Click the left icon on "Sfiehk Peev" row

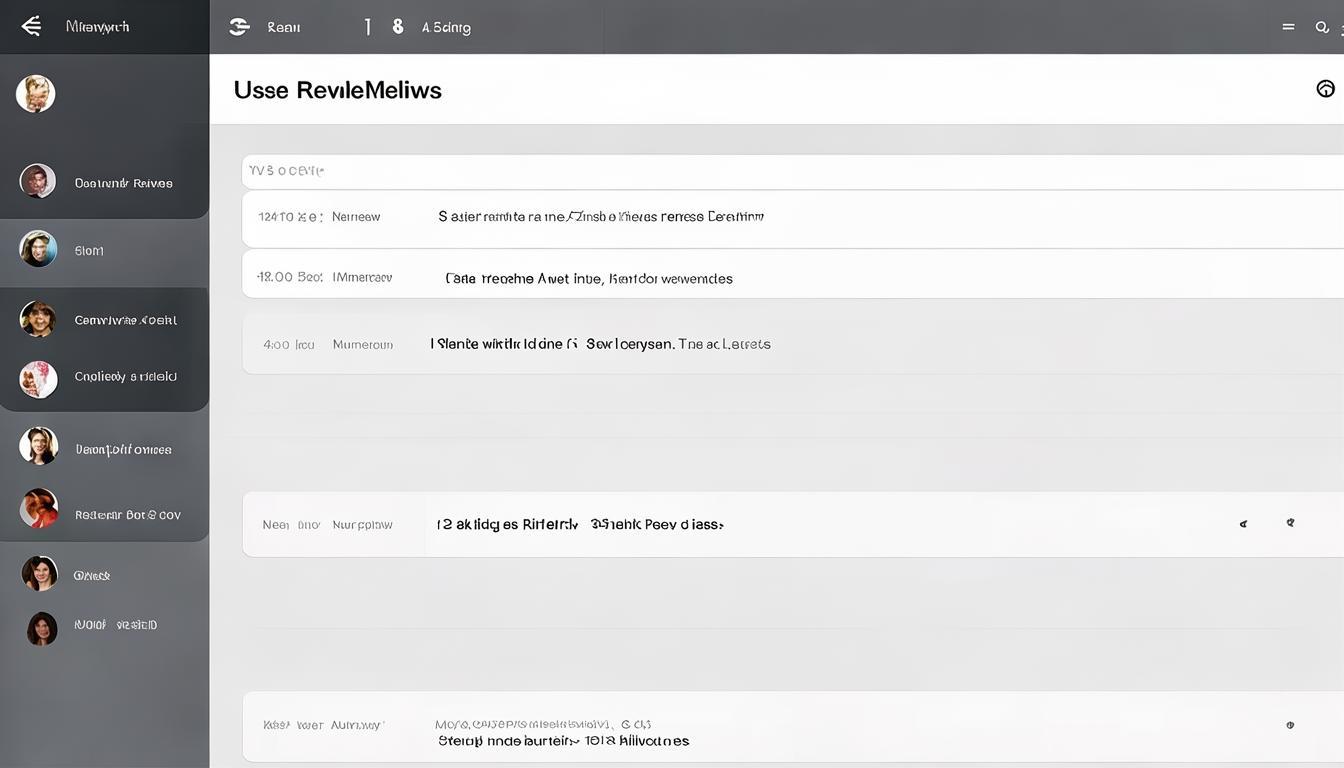[x=1243, y=523]
